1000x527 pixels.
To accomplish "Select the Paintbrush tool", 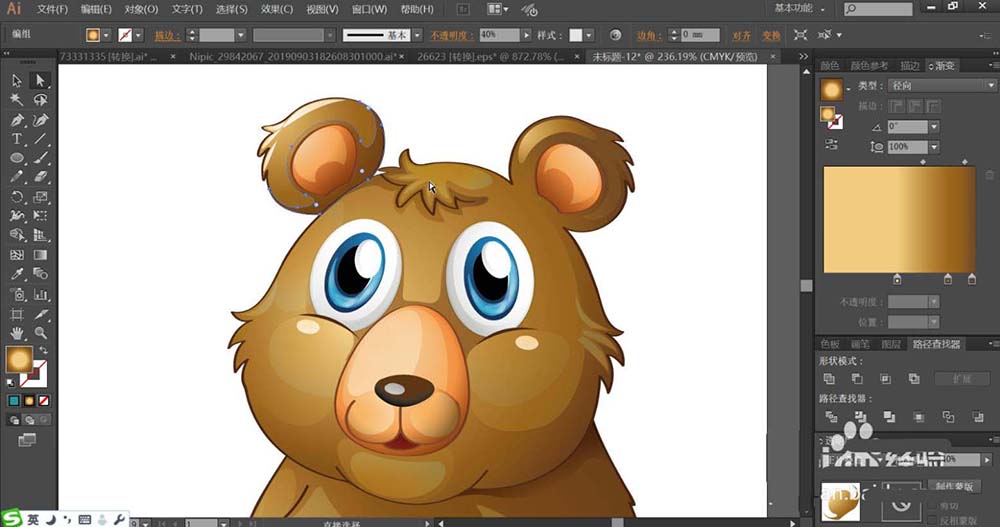I will 40,158.
